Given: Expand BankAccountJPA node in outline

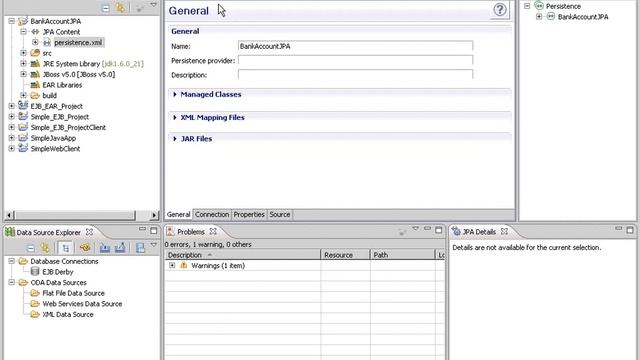Looking at the screenshot, I should point(539,16).
